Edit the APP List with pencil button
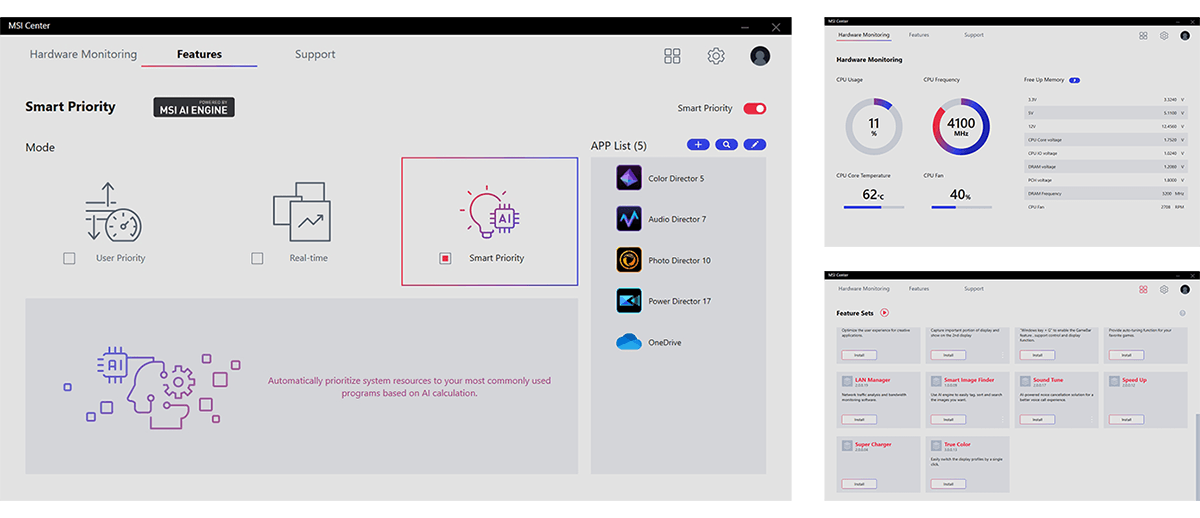Viewport: 1200px width, 518px height. click(x=755, y=145)
